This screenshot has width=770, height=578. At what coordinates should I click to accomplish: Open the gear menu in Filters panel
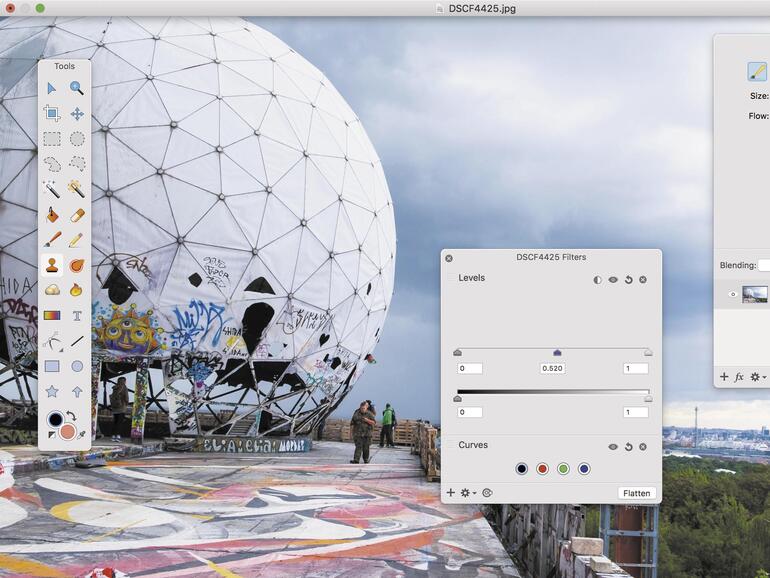[x=467, y=493]
